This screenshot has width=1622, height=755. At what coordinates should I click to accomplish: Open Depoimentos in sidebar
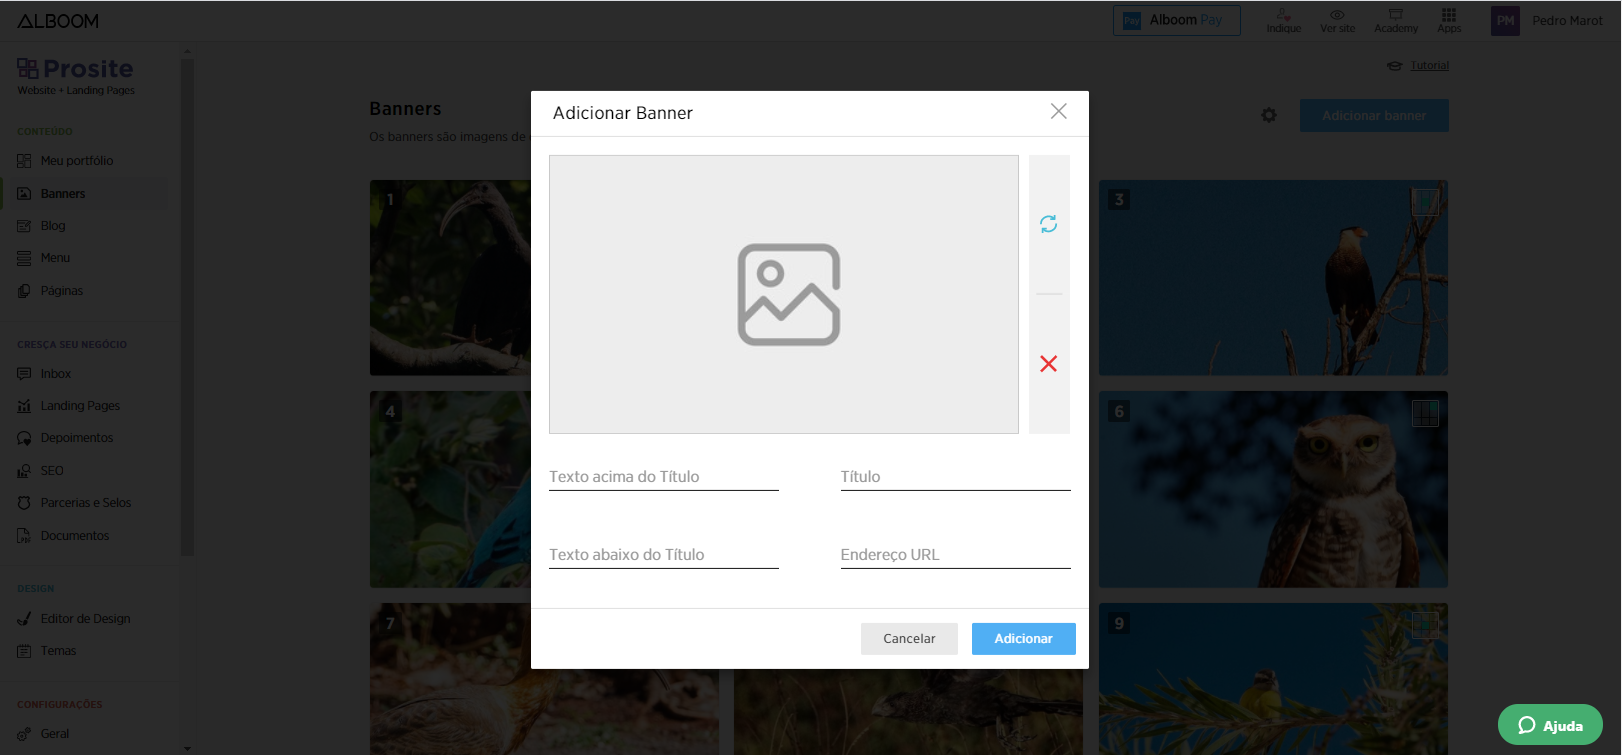(77, 438)
